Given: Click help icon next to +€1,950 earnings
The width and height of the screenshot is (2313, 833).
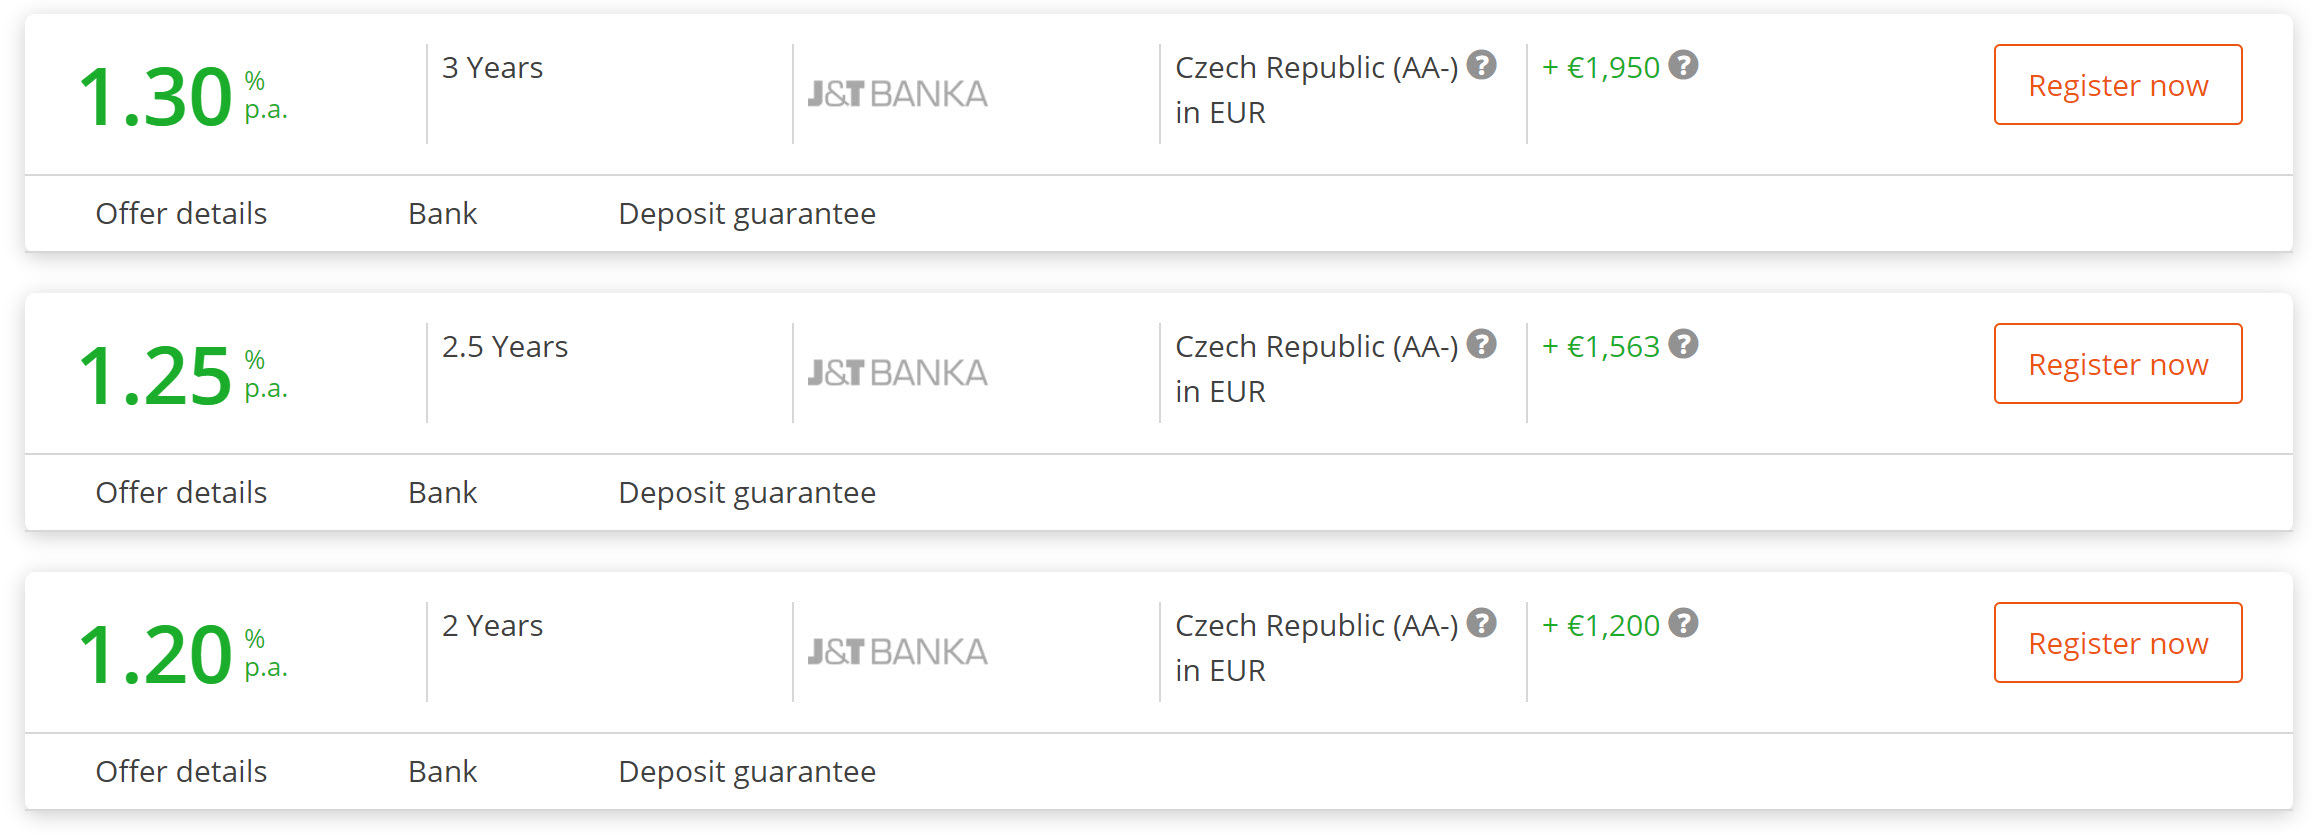Looking at the screenshot, I should pyautogui.click(x=1683, y=66).
